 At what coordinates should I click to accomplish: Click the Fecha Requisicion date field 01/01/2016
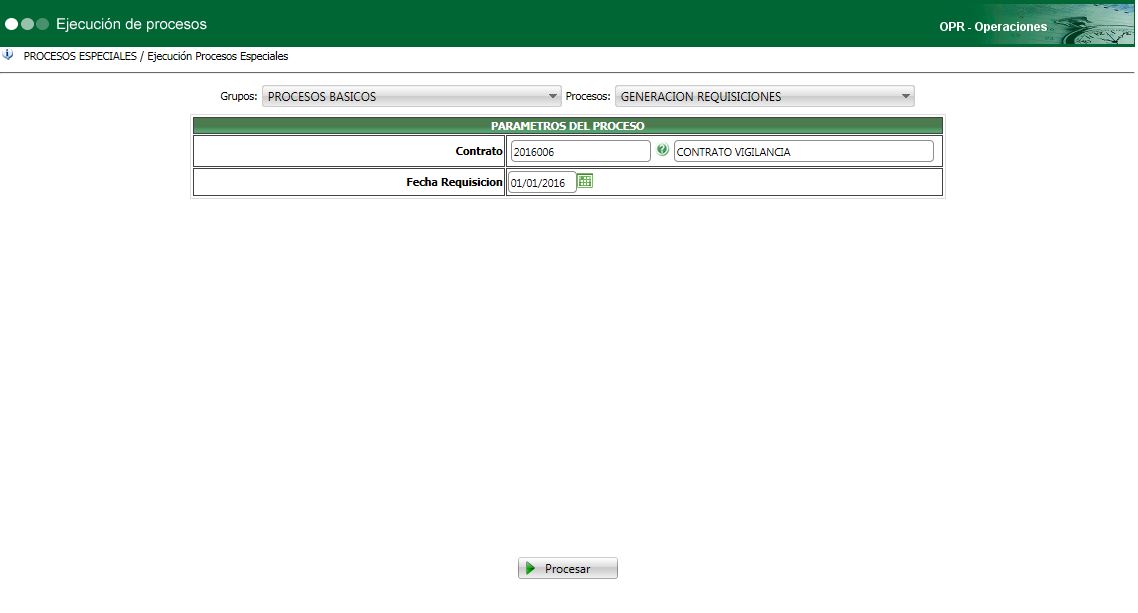tap(541, 183)
